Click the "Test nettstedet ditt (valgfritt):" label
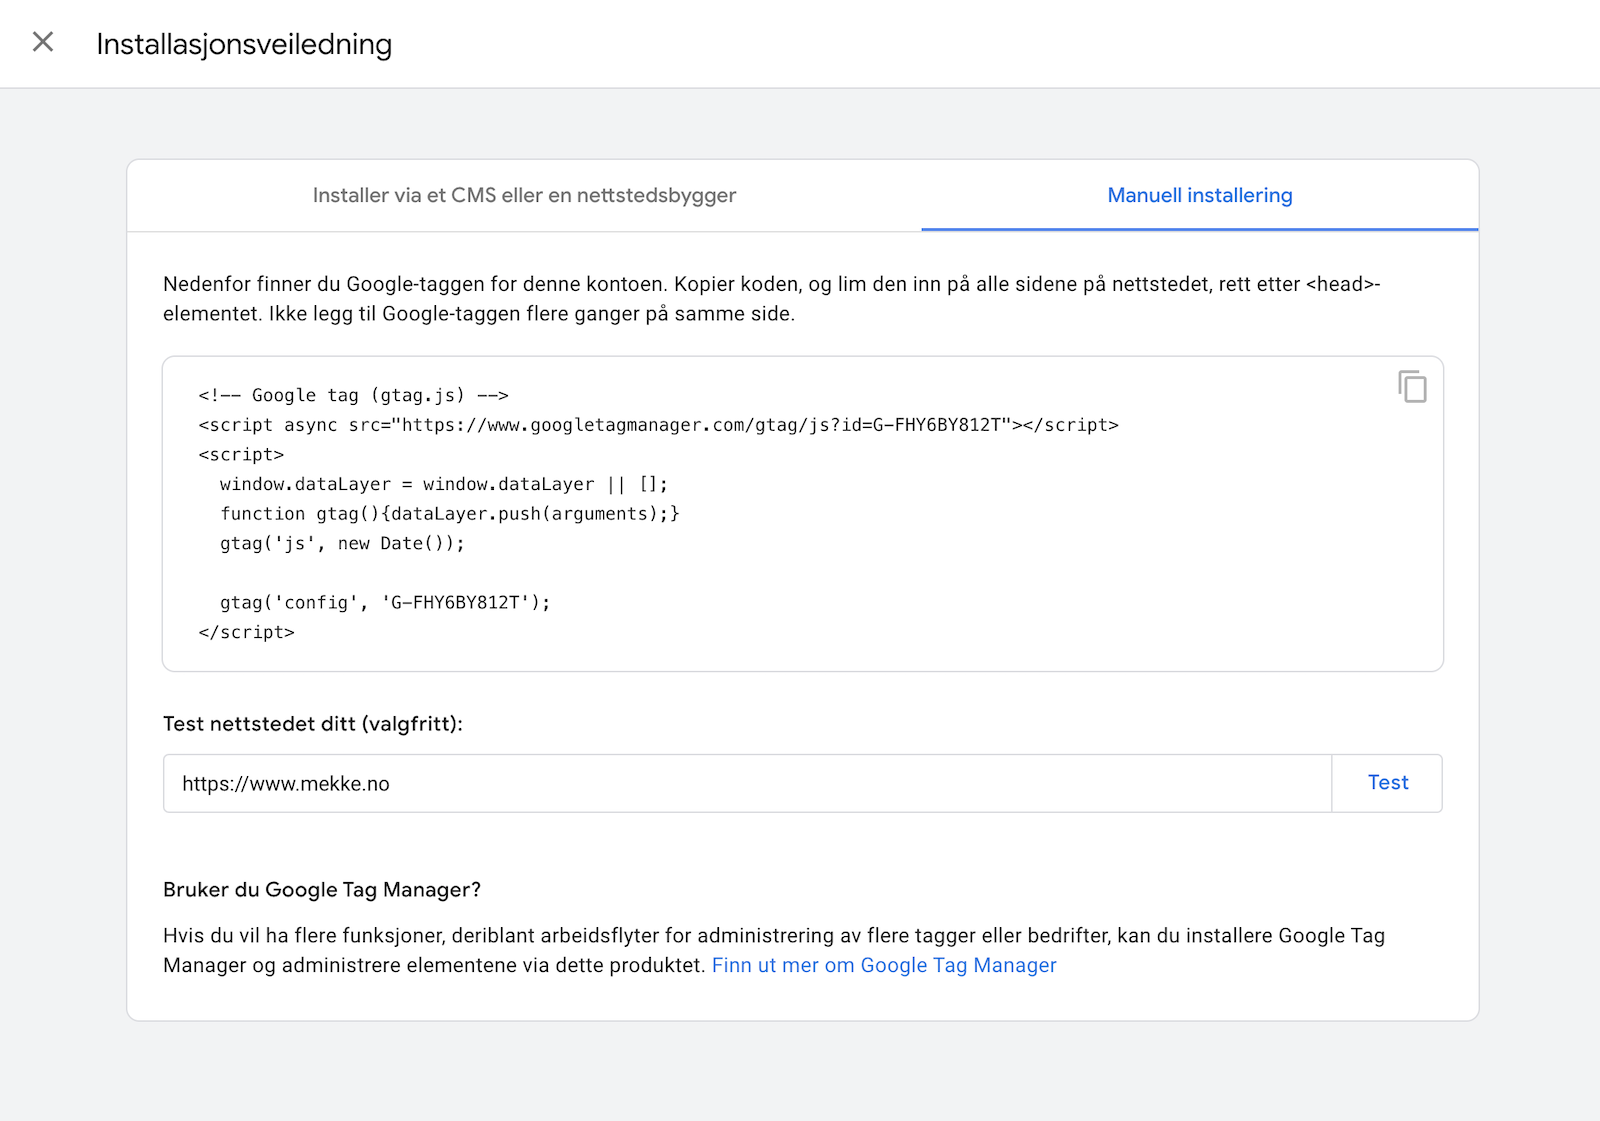1600x1121 pixels. [313, 724]
